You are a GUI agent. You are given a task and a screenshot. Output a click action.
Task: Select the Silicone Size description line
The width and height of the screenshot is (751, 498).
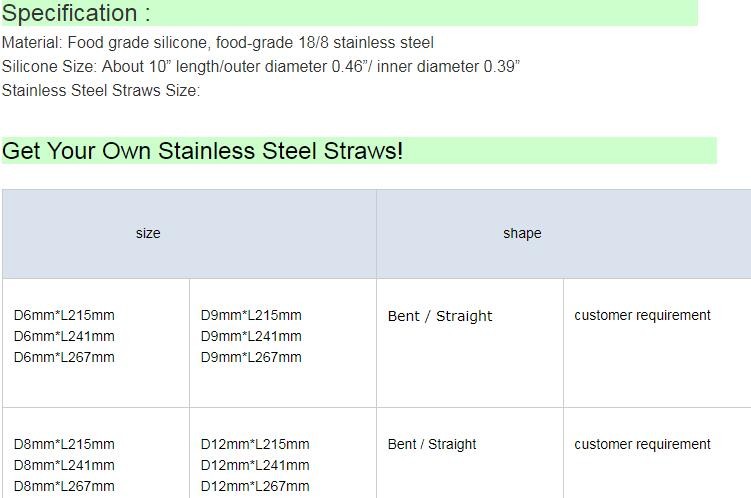[x=260, y=67]
